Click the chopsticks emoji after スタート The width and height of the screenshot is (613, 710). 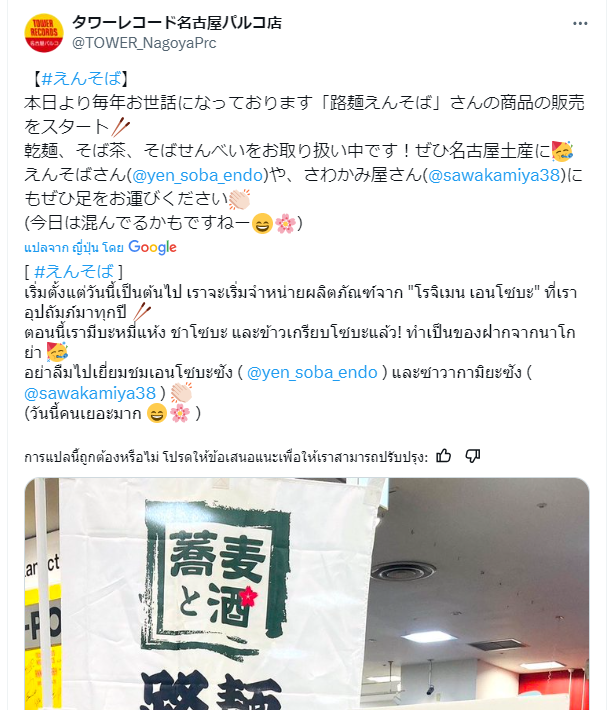click(120, 127)
